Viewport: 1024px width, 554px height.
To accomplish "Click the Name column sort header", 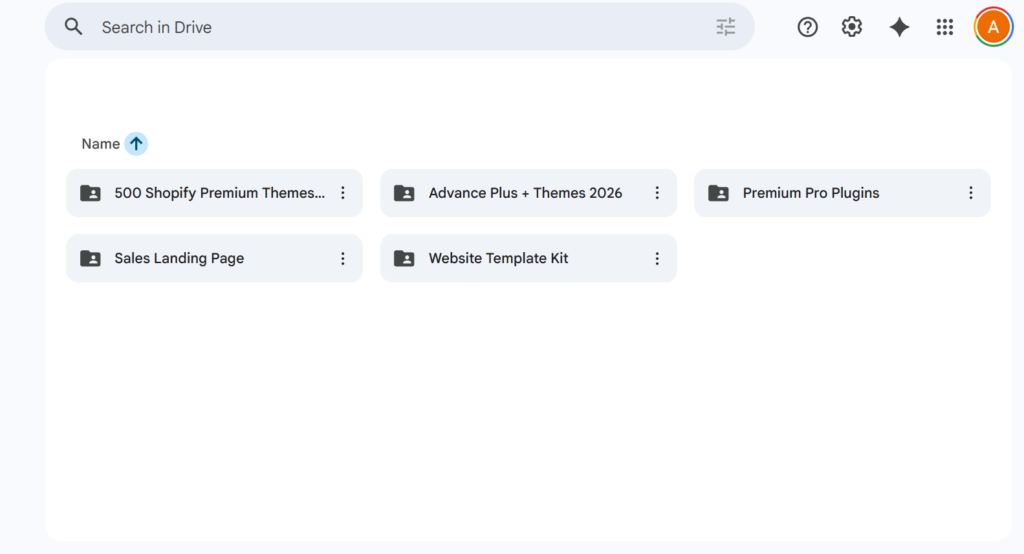I will [x=101, y=144].
